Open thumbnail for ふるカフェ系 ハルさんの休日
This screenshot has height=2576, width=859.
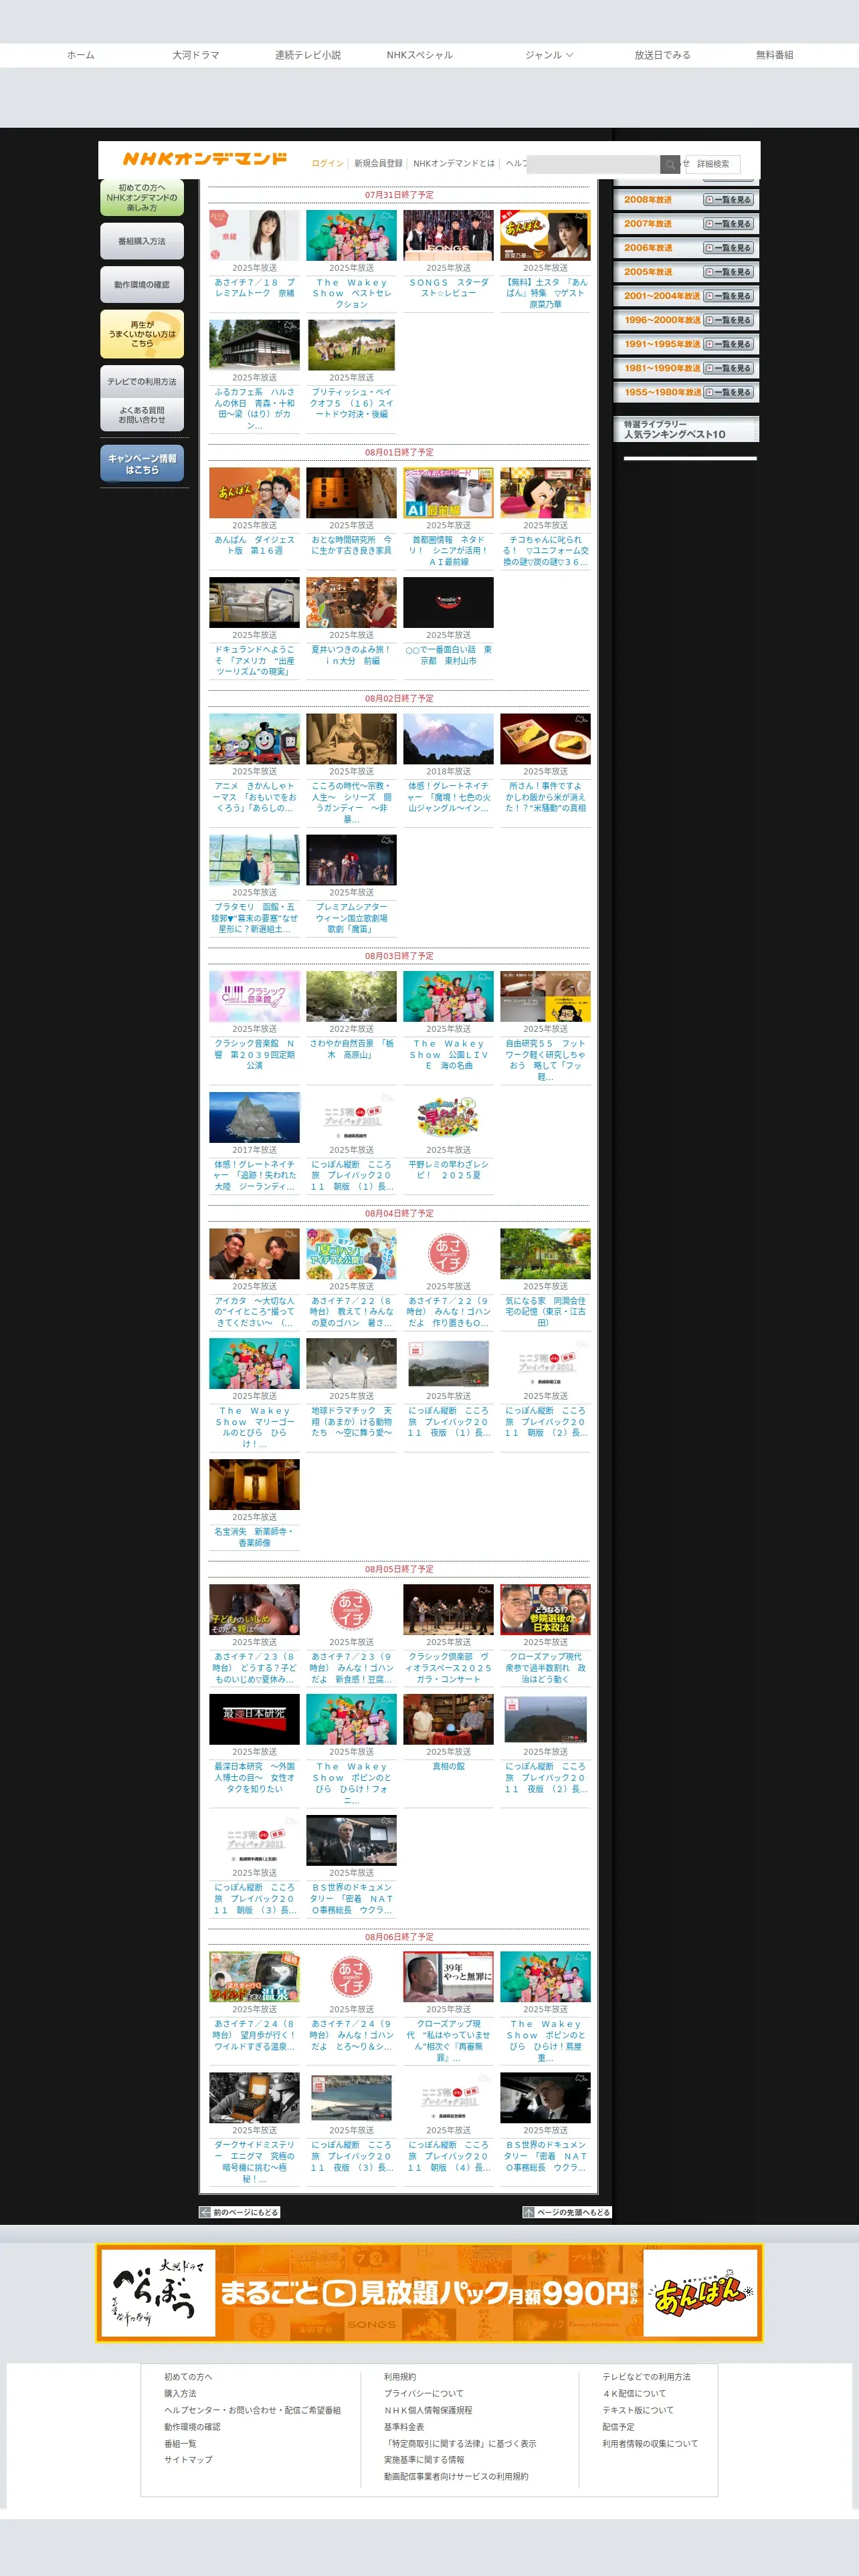click(x=254, y=345)
